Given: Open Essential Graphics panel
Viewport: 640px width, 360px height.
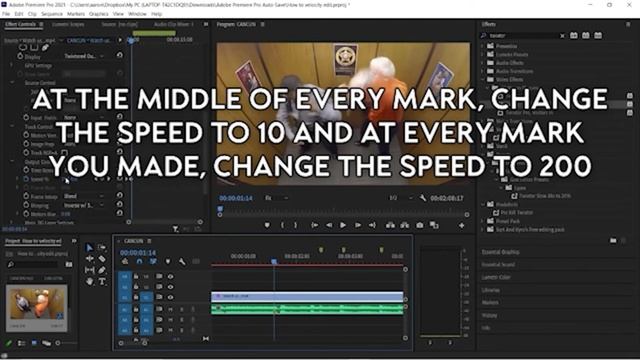Looking at the screenshot, I should coord(500,252).
